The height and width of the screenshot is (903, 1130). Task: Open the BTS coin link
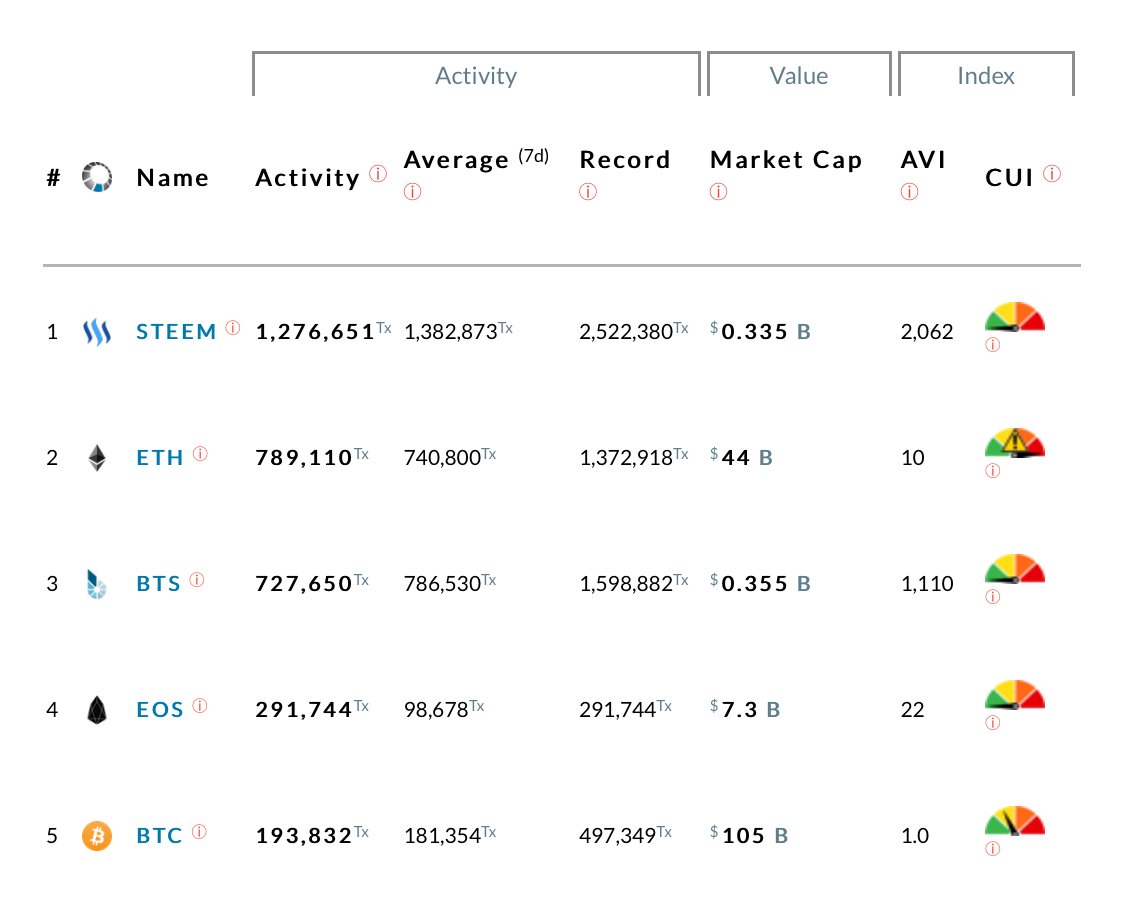point(159,584)
